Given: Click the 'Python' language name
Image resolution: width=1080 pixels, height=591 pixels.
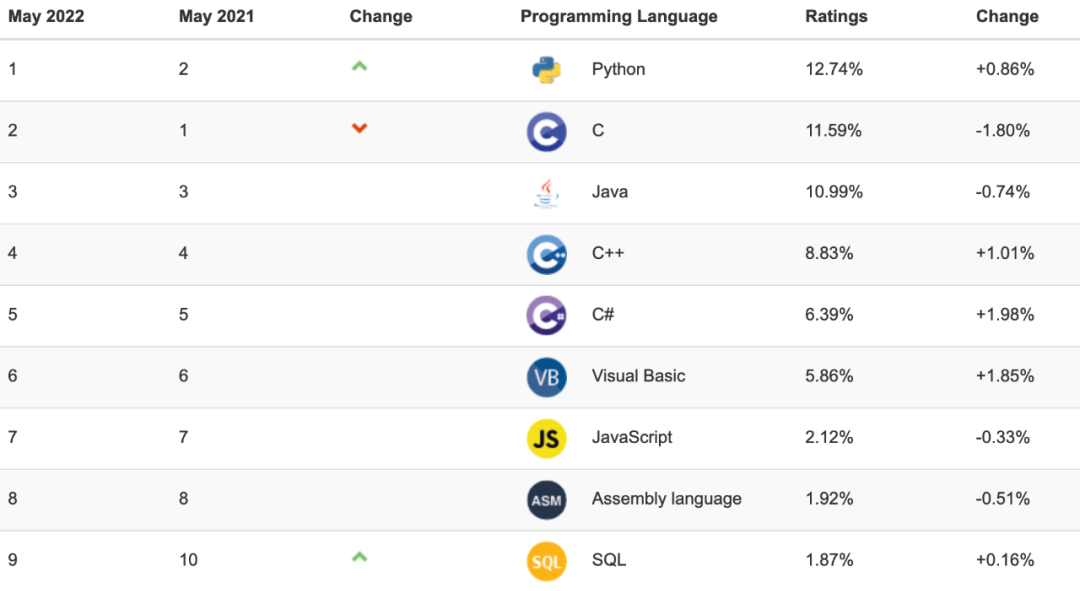Looking at the screenshot, I should point(619,69).
